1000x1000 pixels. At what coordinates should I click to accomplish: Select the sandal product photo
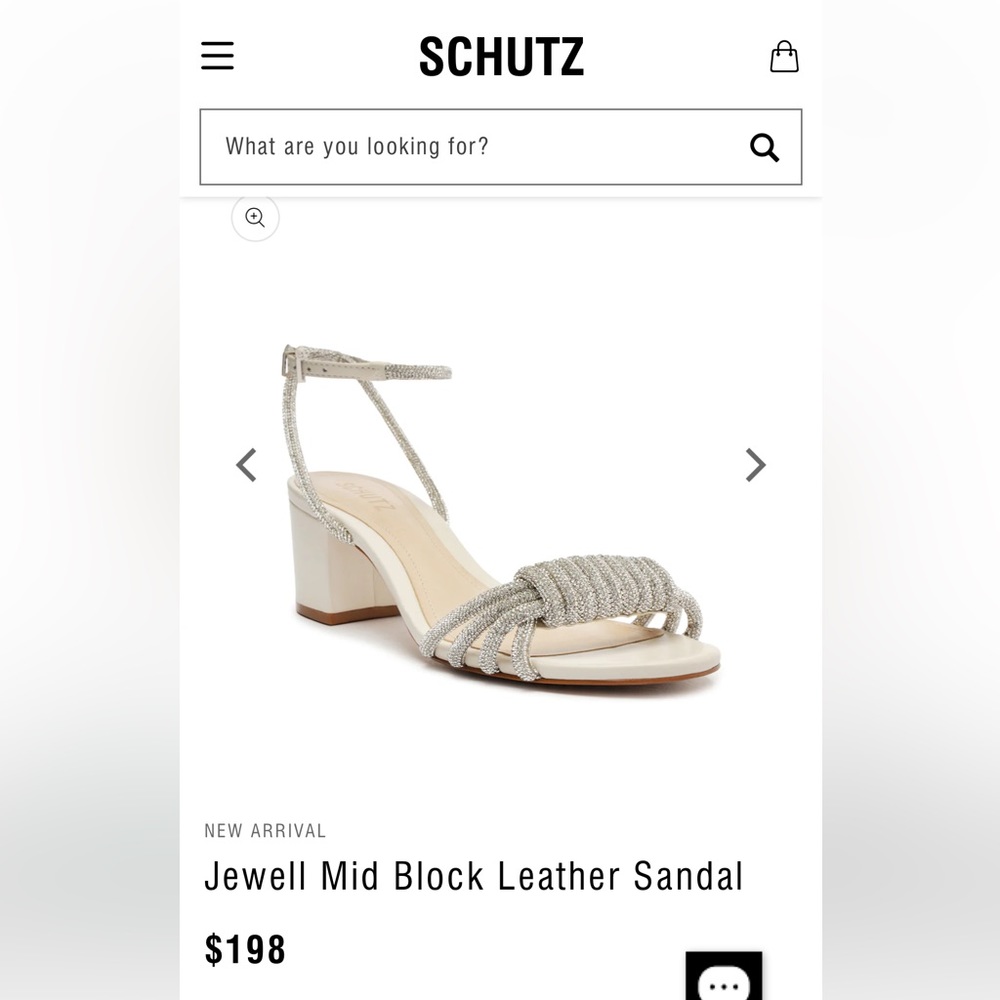pos(500,510)
